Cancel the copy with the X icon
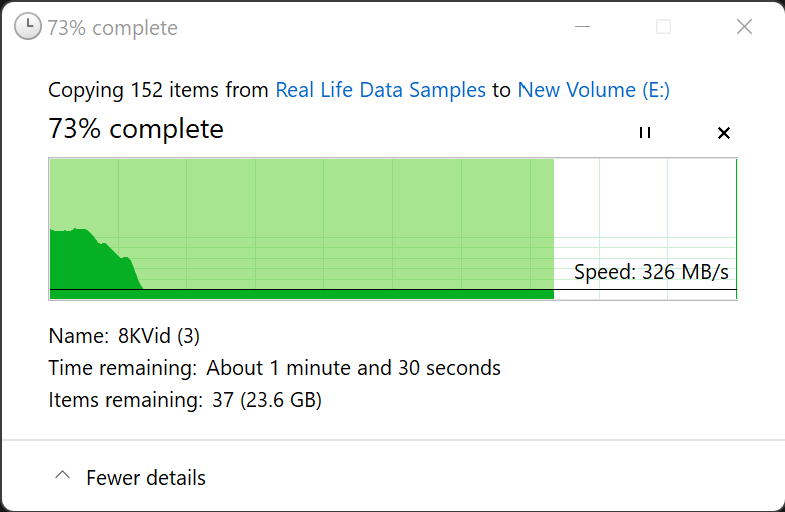785x512 pixels. point(724,133)
